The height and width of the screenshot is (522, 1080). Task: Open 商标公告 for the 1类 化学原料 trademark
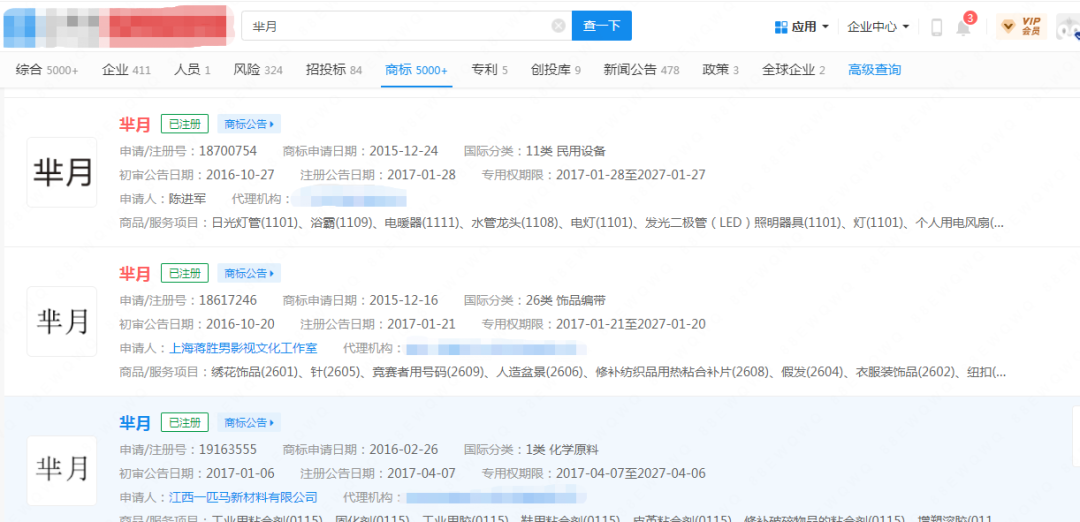pos(249,422)
